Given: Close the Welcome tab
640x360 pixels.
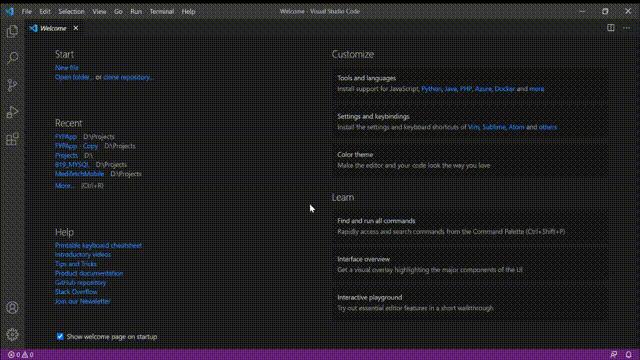Looking at the screenshot, I should pos(76,28).
